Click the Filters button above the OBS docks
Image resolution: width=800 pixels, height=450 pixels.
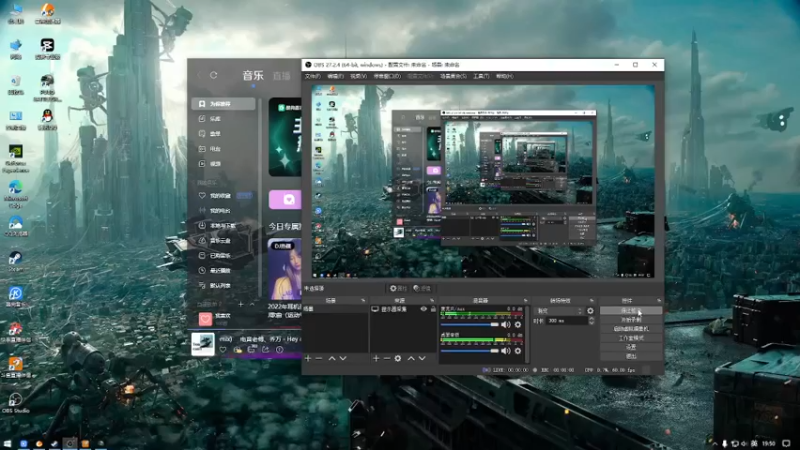coord(422,288)
